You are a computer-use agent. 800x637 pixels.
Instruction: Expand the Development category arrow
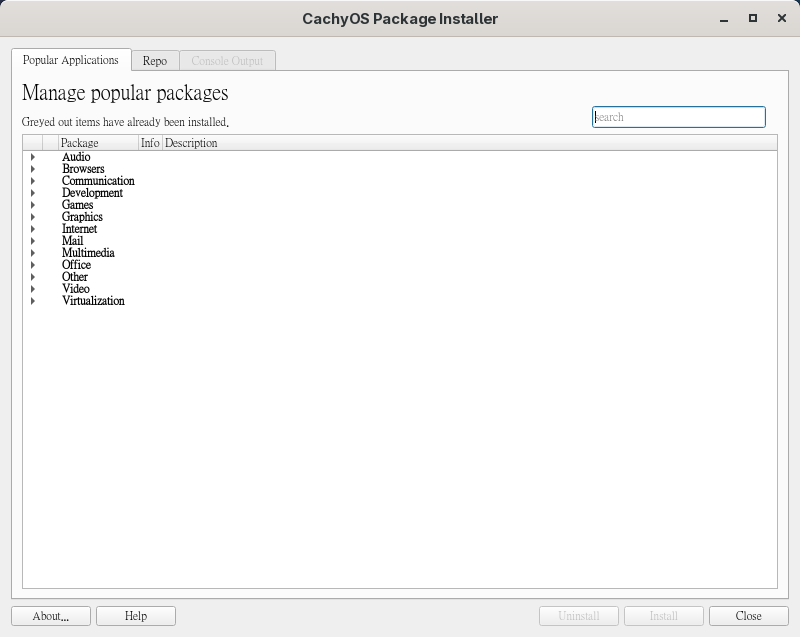(33, 193)
